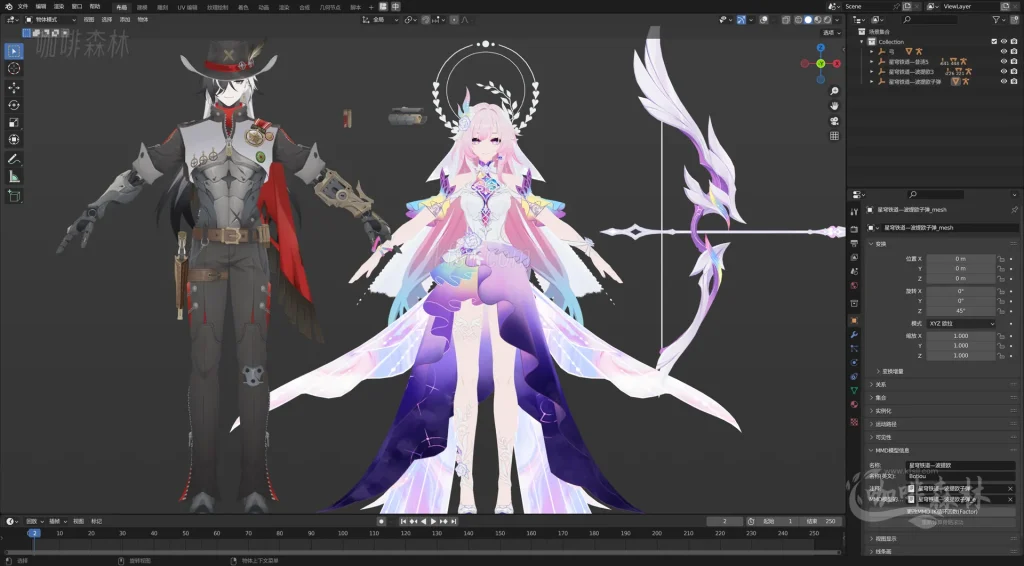1024x566 pixels.
Task: Open the Object Mode dropdown
Action: (50, 20)
